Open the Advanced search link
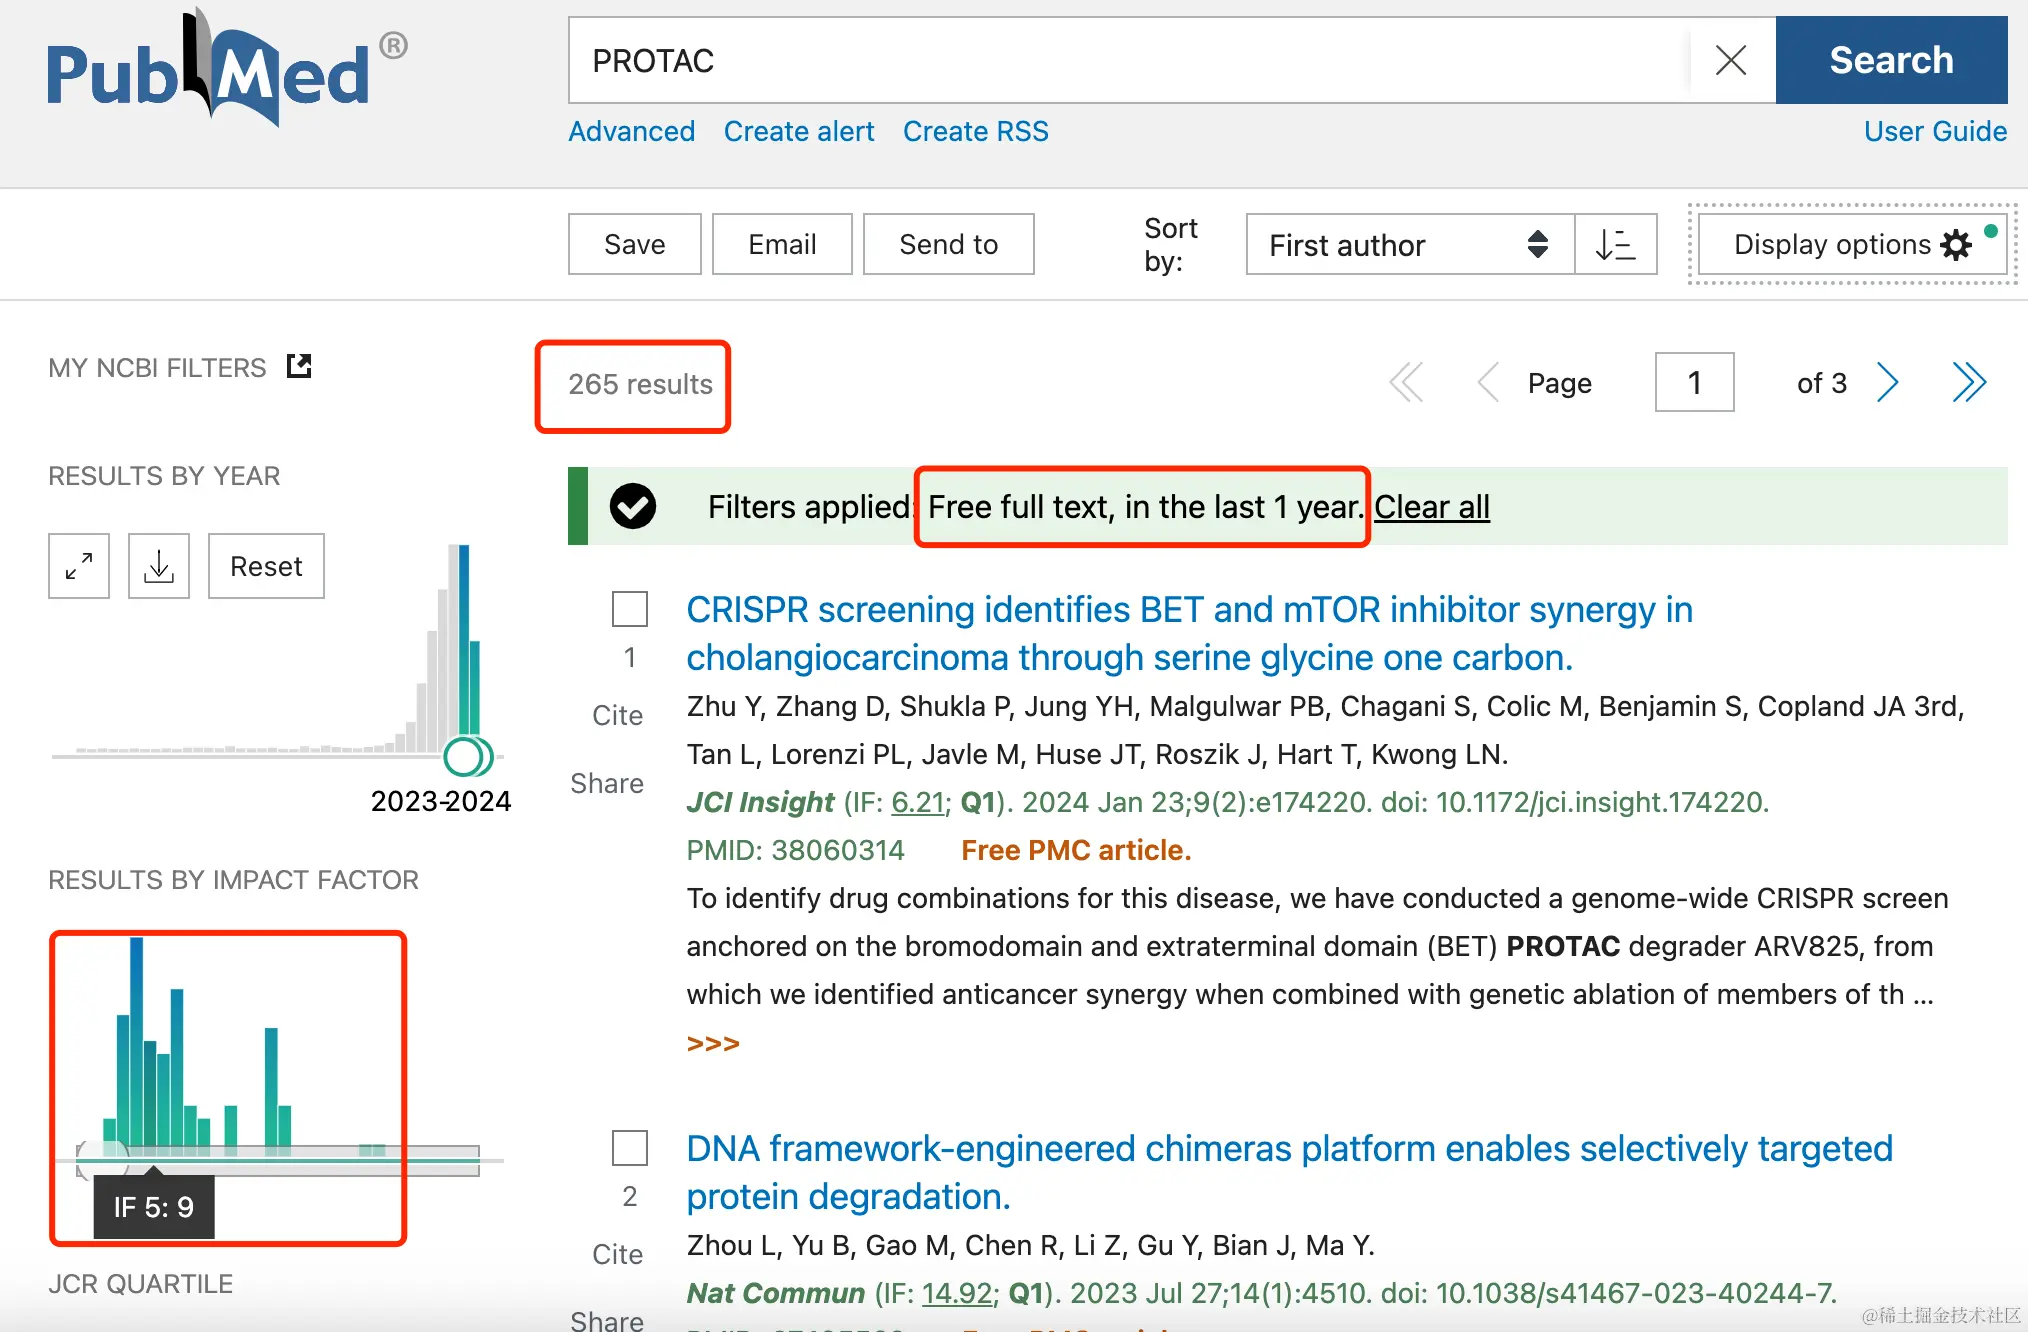 click(x=631, y=131)
